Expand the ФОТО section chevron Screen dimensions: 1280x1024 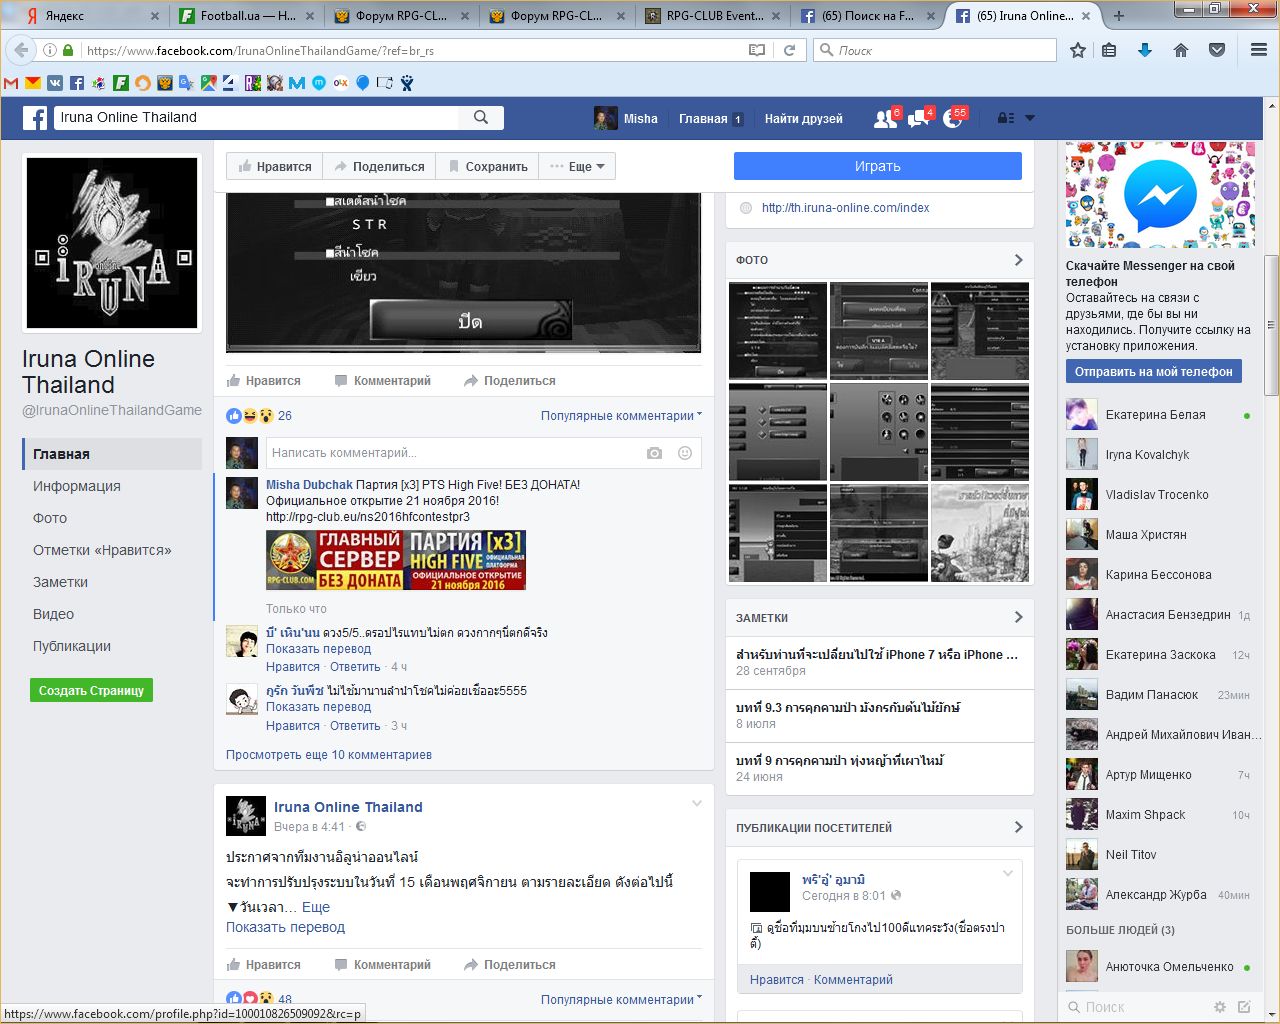coord(1018,260)
